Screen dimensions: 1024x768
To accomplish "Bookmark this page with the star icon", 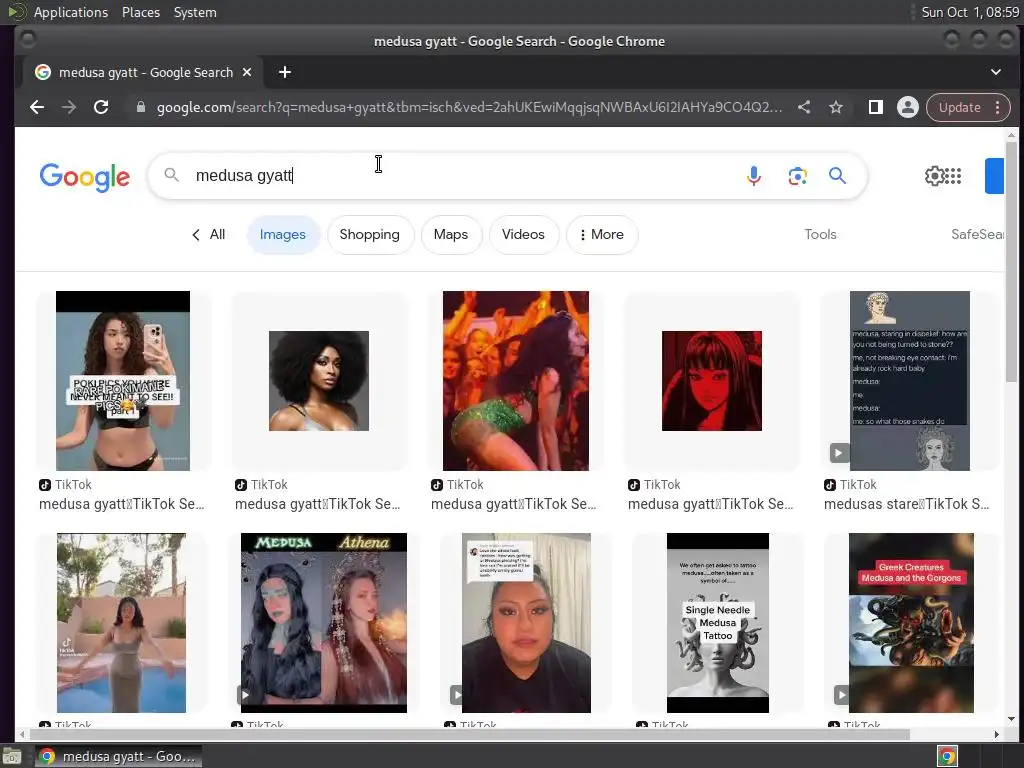I will [x=836, y=107].
